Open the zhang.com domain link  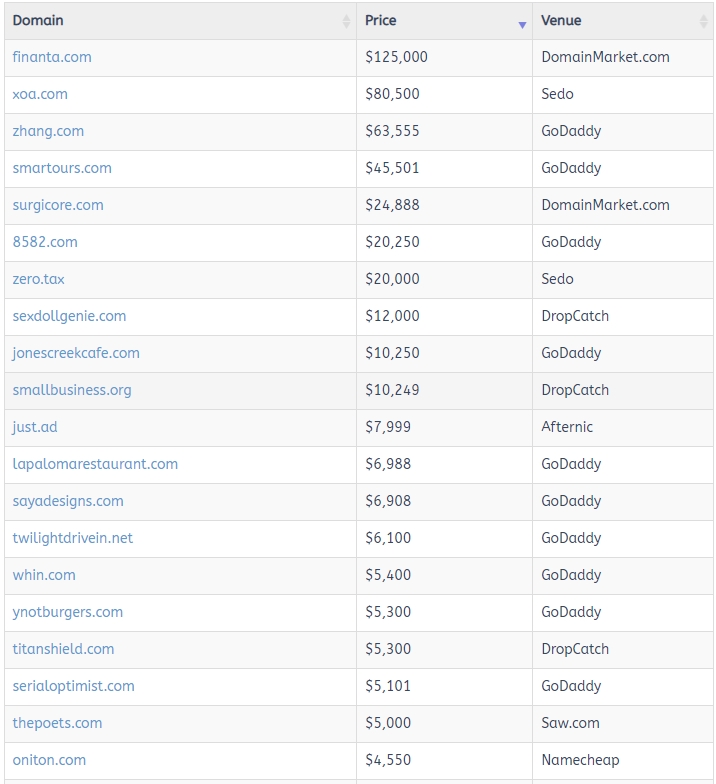click(x=48, y=131)
